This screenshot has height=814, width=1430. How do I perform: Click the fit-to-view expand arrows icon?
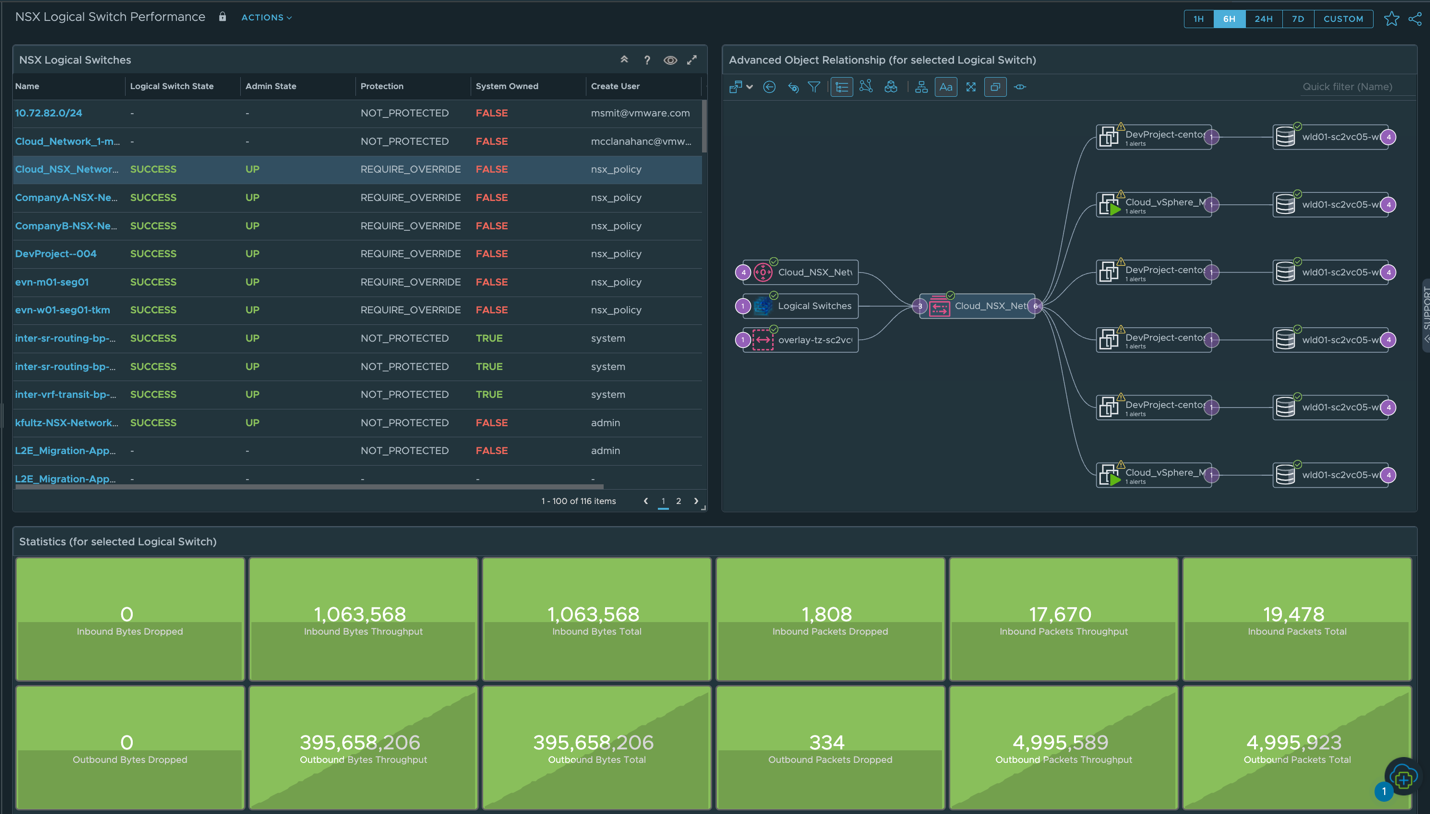click(x=970, y=87)
